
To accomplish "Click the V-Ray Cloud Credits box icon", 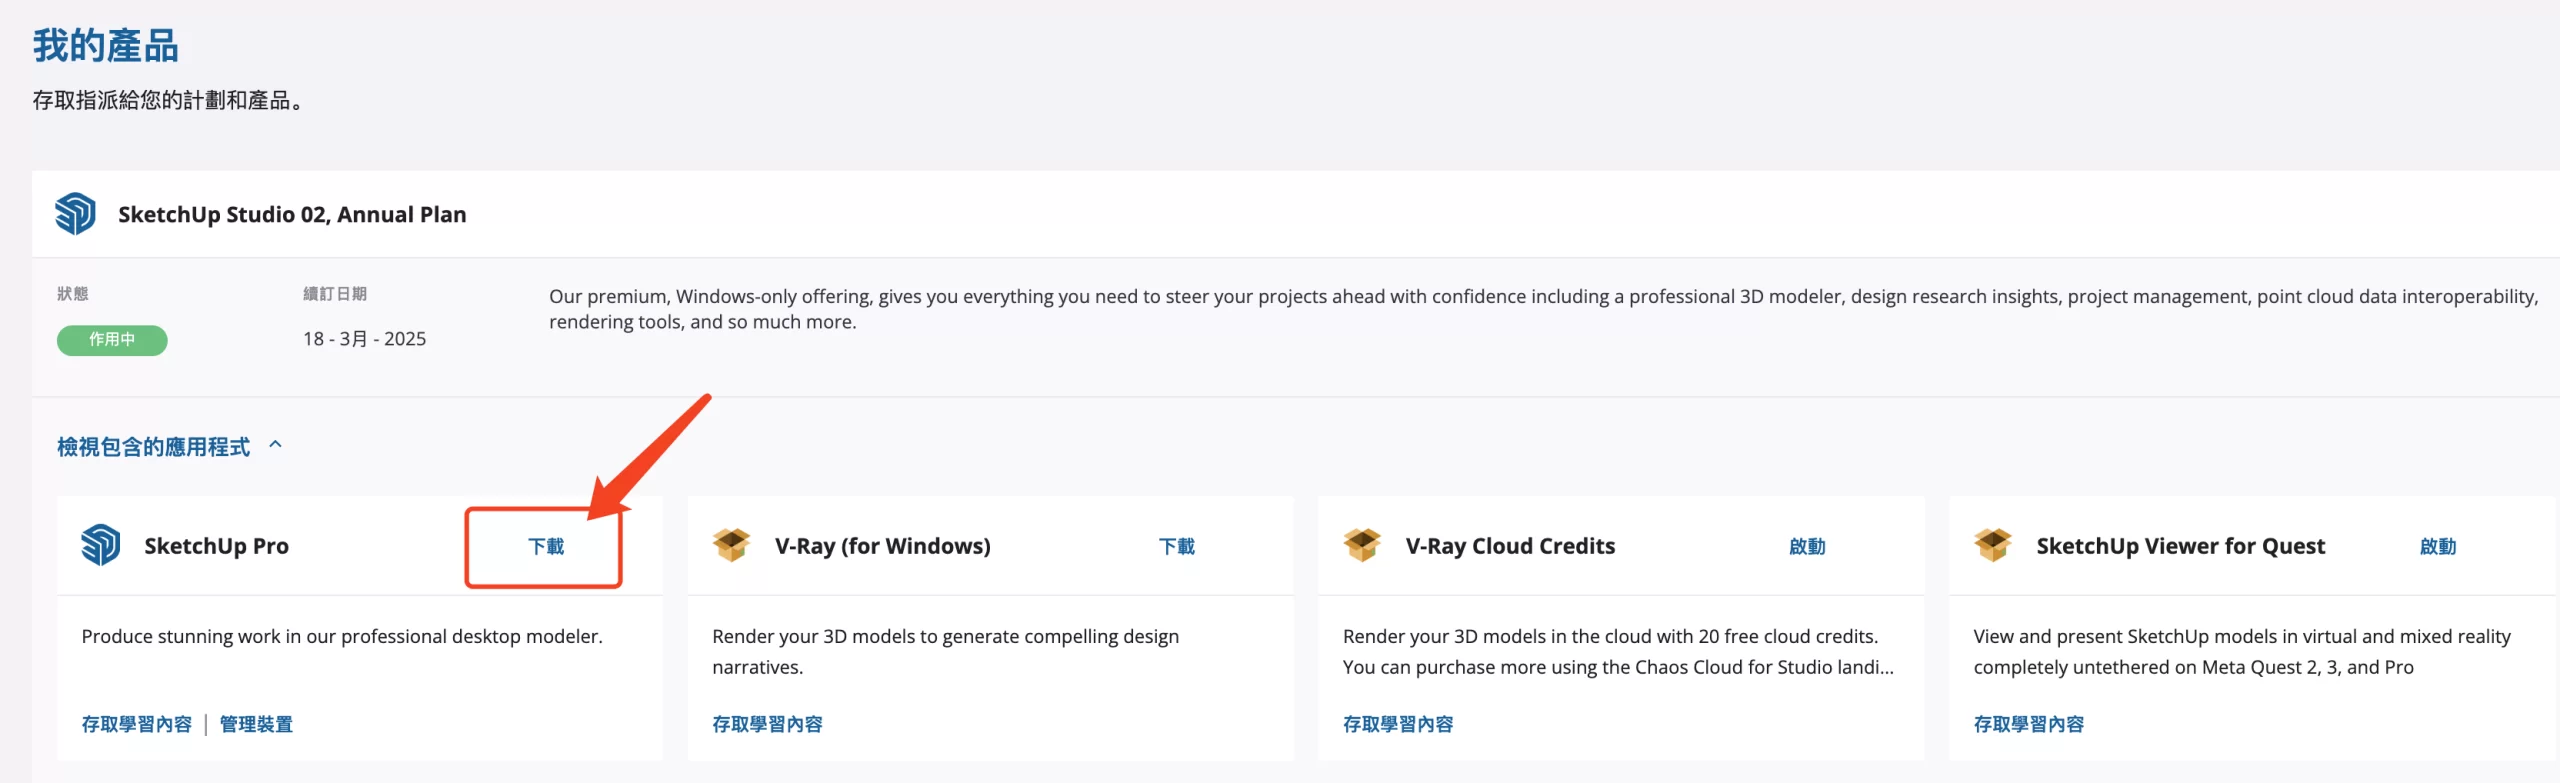I will 1362,545.
